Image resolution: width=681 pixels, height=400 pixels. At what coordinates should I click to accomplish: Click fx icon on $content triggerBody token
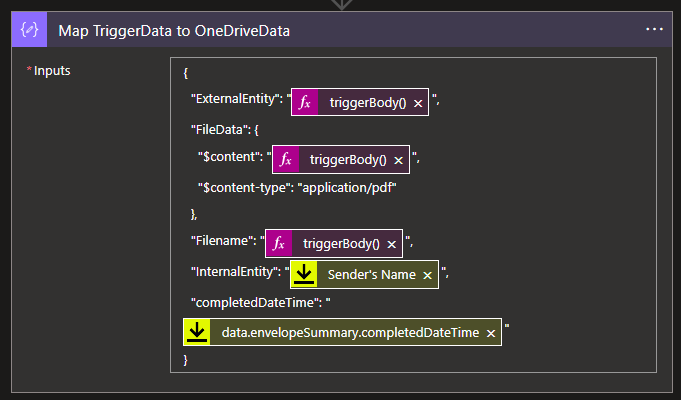[286, 159]
